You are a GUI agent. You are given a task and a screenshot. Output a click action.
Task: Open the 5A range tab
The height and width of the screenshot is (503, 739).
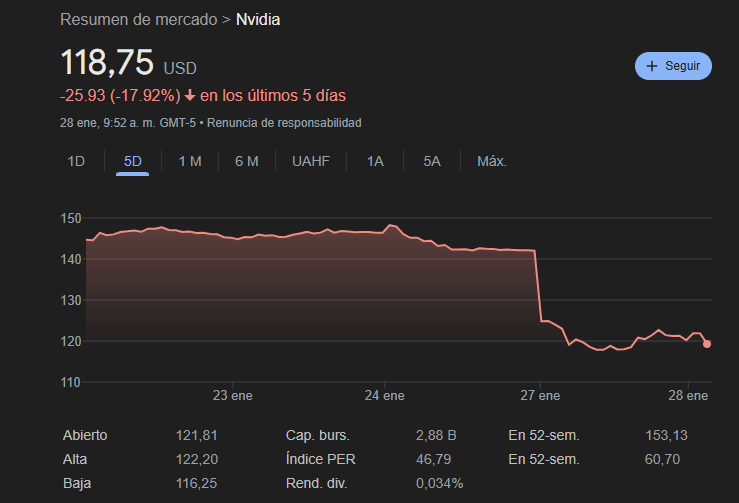[432, 161]
